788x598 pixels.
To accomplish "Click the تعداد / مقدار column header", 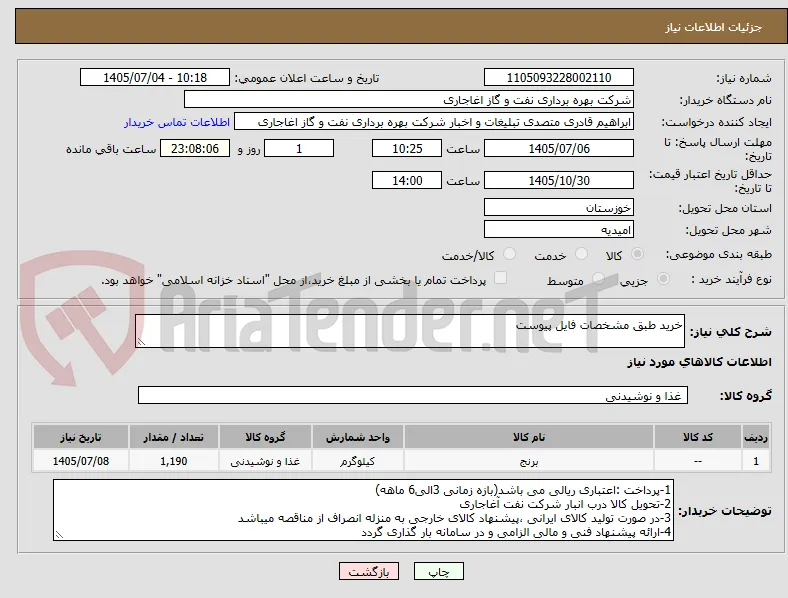I will point(173,437).
